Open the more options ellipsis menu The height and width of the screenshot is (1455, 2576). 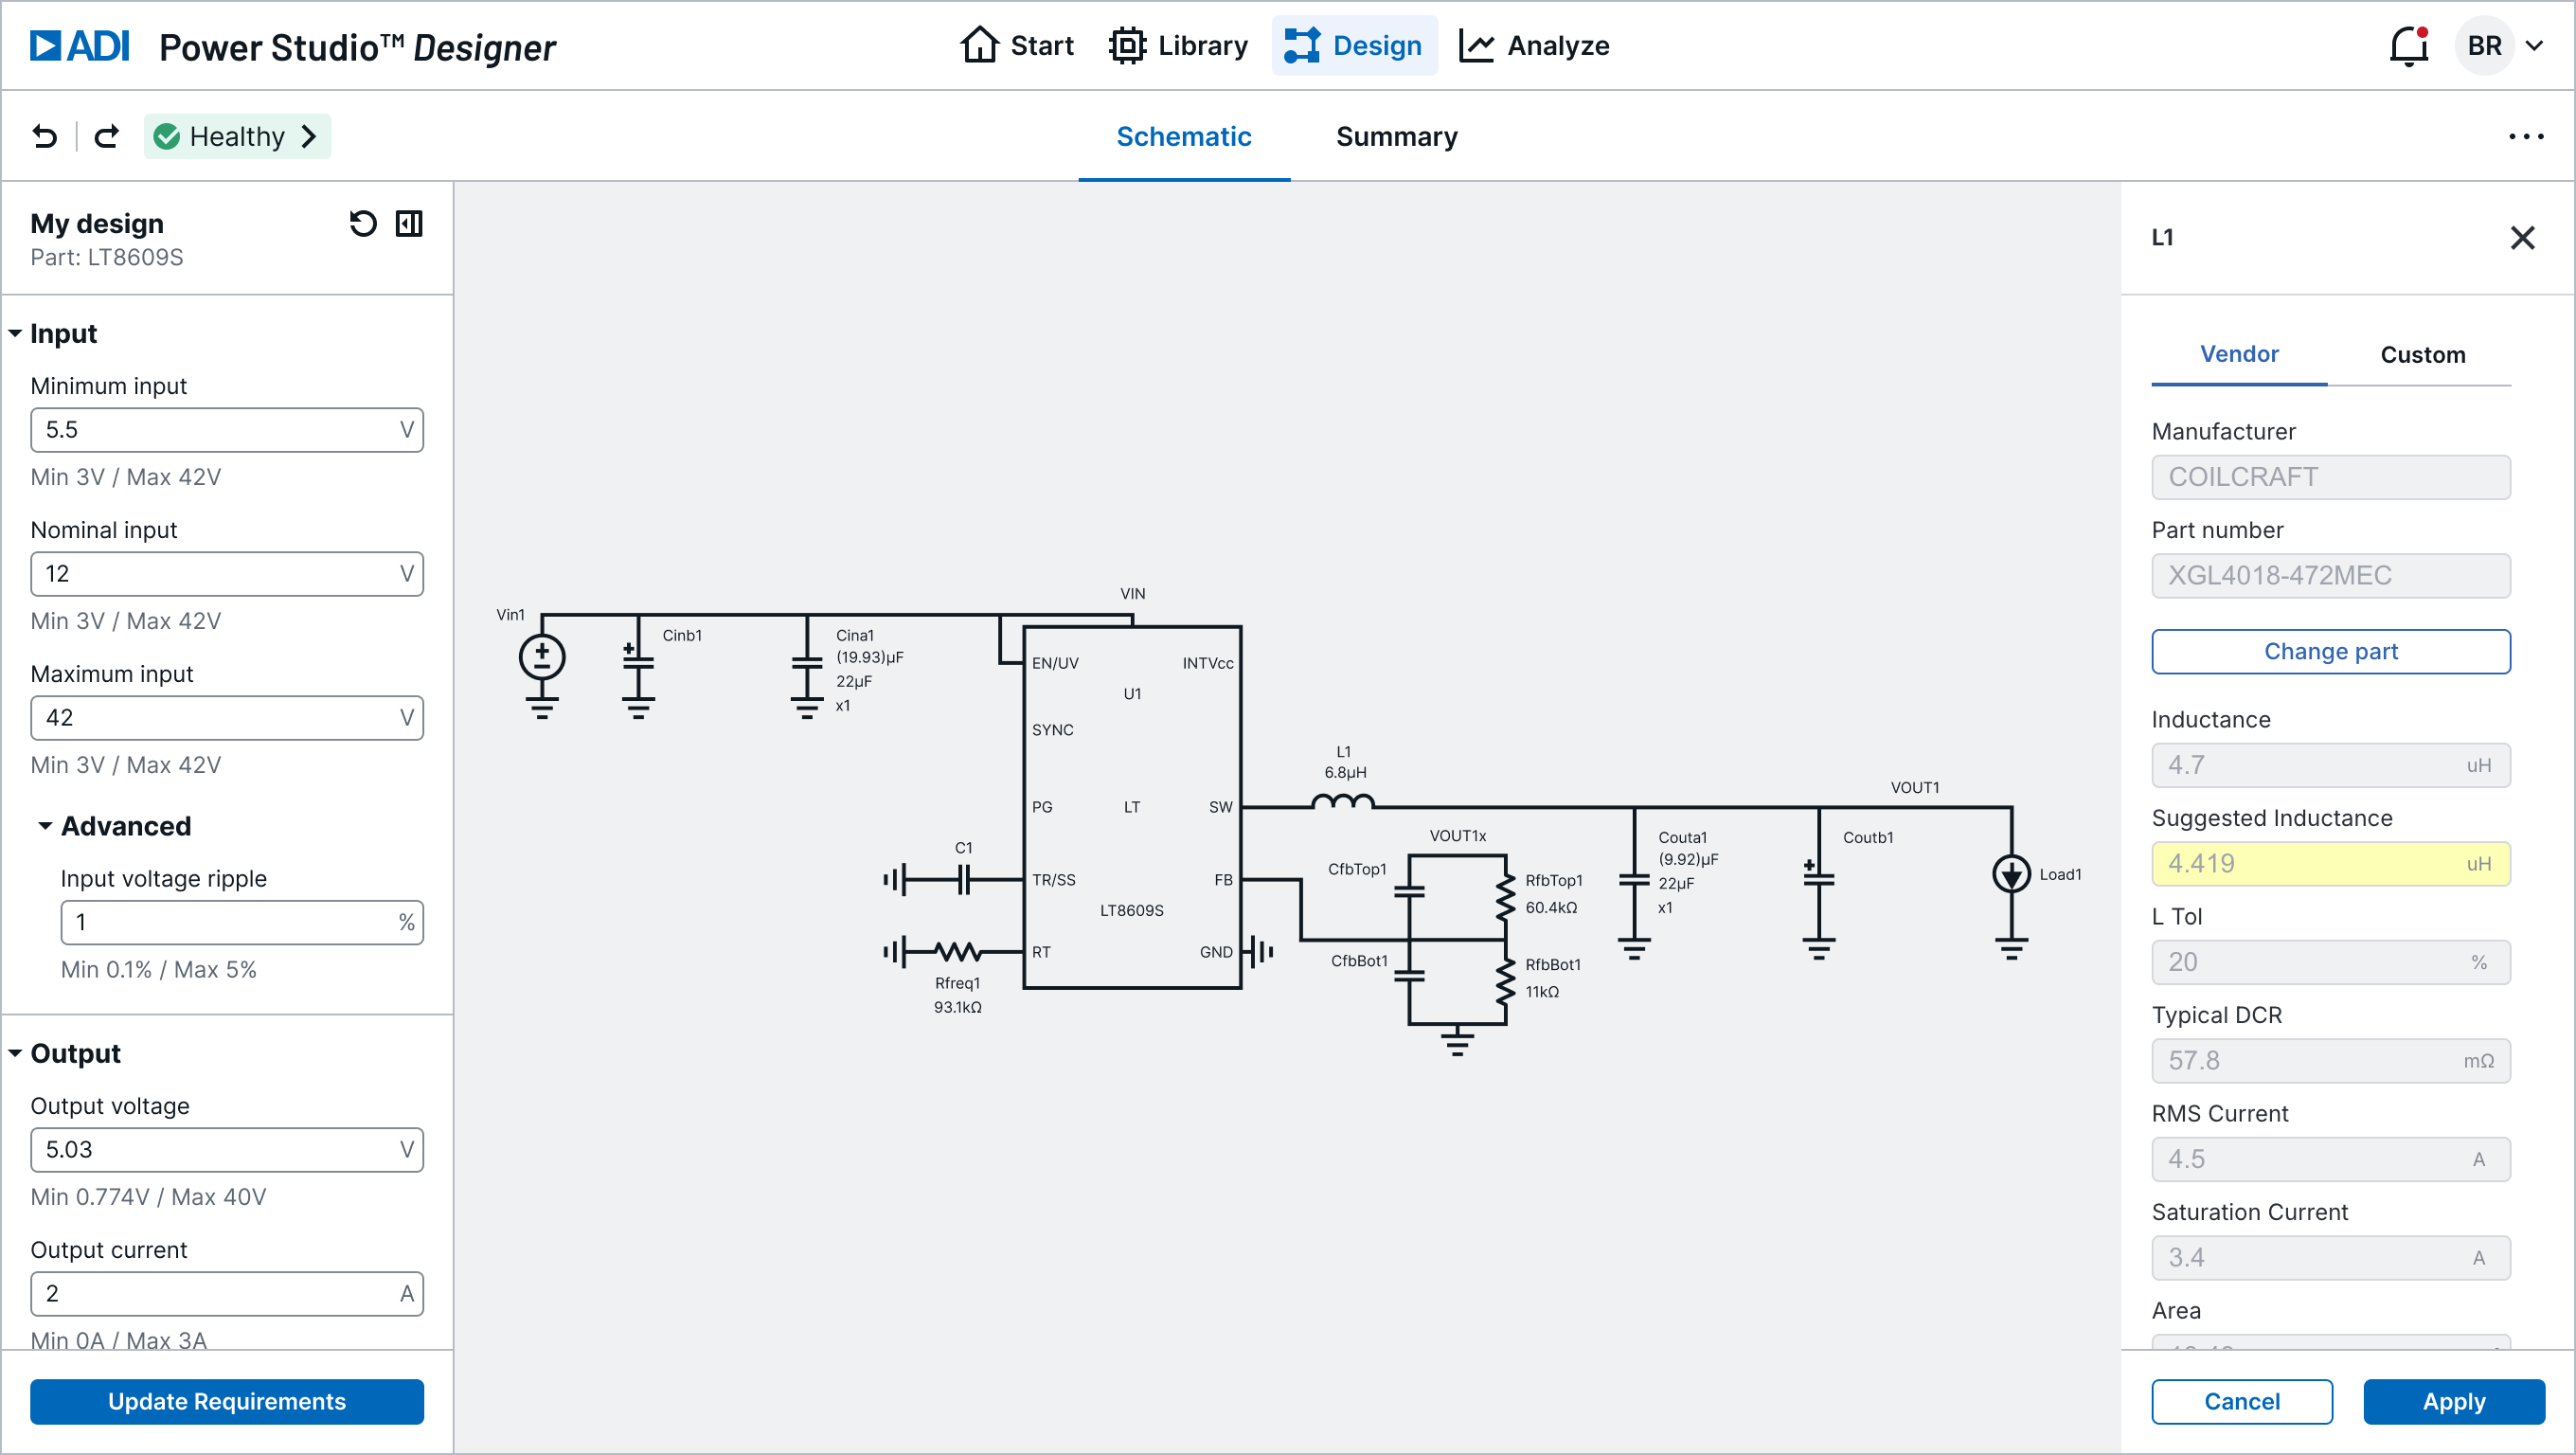pyautogui.click(x=2527, y=136)
